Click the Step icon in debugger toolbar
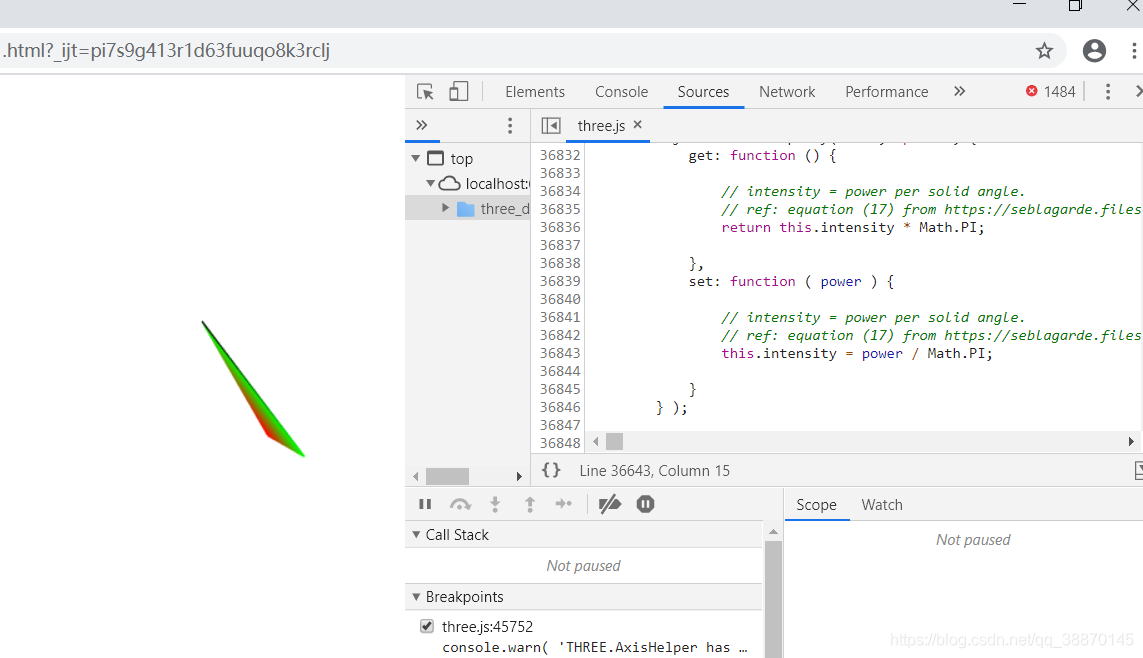Viewport: 1143px width, 658px height. point(563,504)
